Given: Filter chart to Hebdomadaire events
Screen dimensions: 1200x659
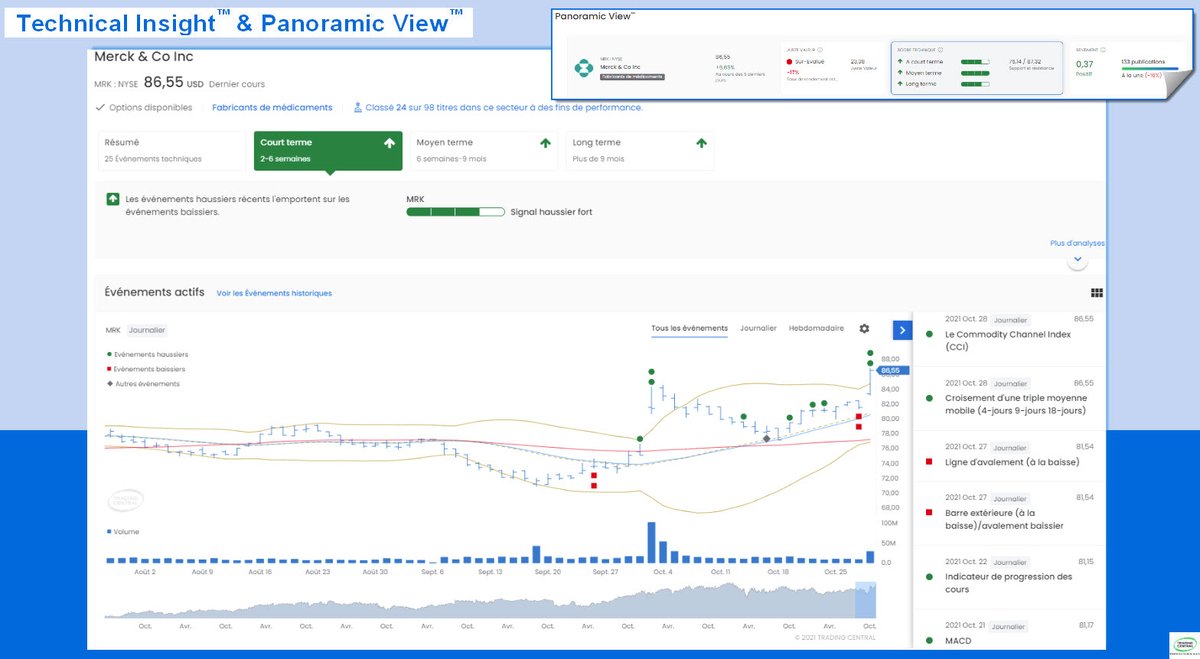Looking at the screenshot, I should tap(816, 328).
